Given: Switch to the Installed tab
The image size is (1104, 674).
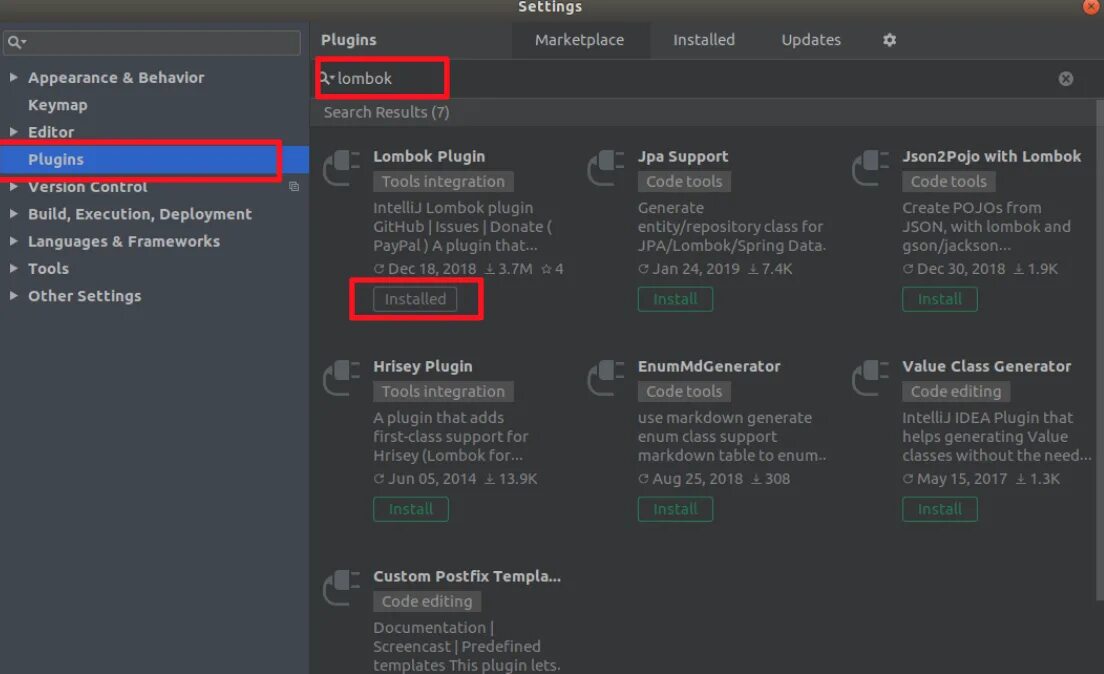Looking at the screenshot, I should (x=703, y=40).
